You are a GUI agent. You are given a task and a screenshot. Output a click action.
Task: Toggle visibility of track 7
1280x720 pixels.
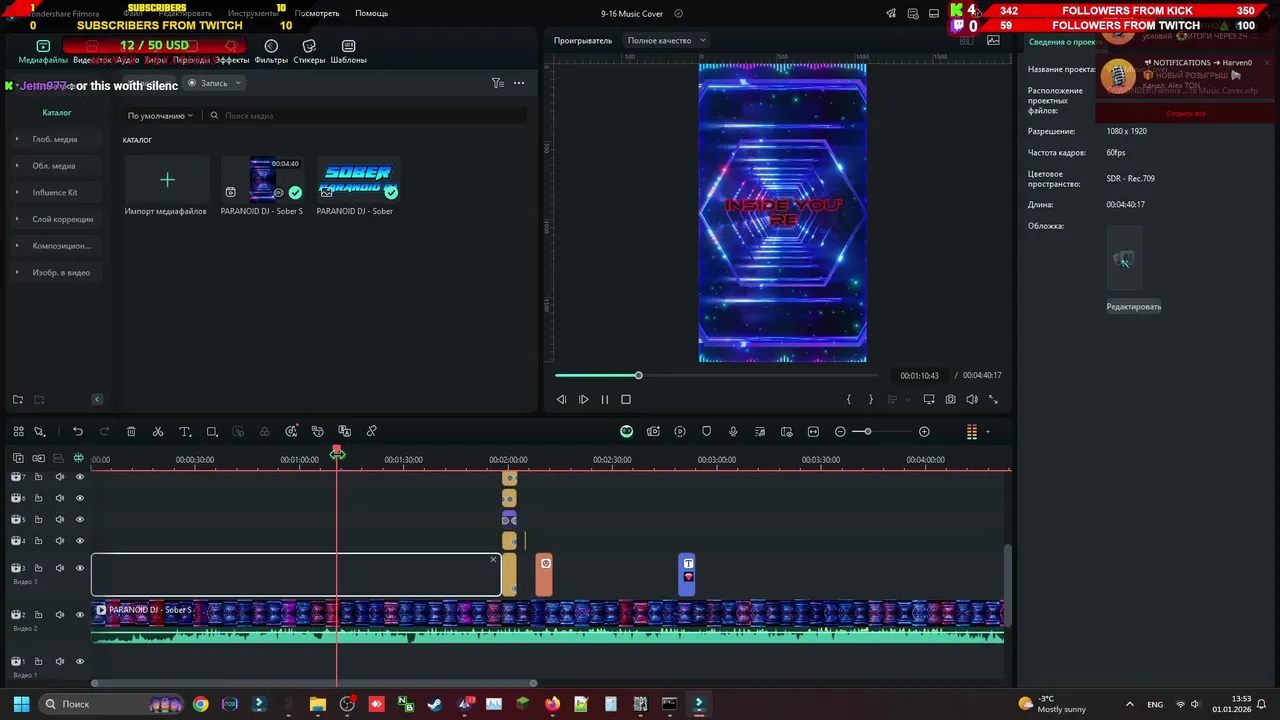tap(80, 477)
